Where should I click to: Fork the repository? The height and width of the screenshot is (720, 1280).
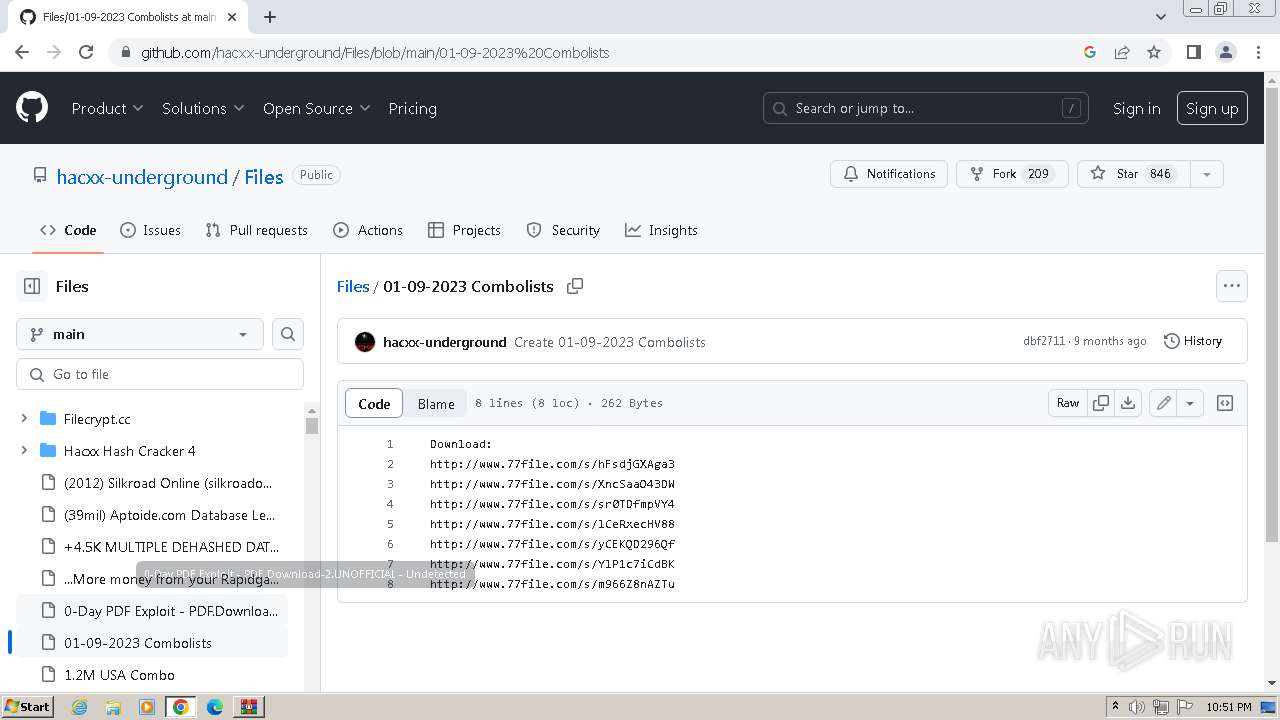[x=1012, y=174]
